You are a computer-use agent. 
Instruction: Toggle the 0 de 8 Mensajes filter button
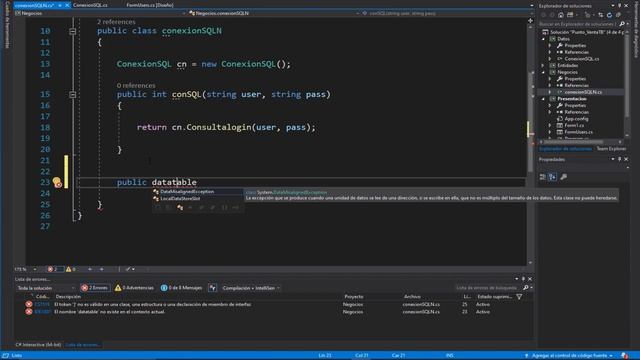pyautogui.click(x=181, y=288)
